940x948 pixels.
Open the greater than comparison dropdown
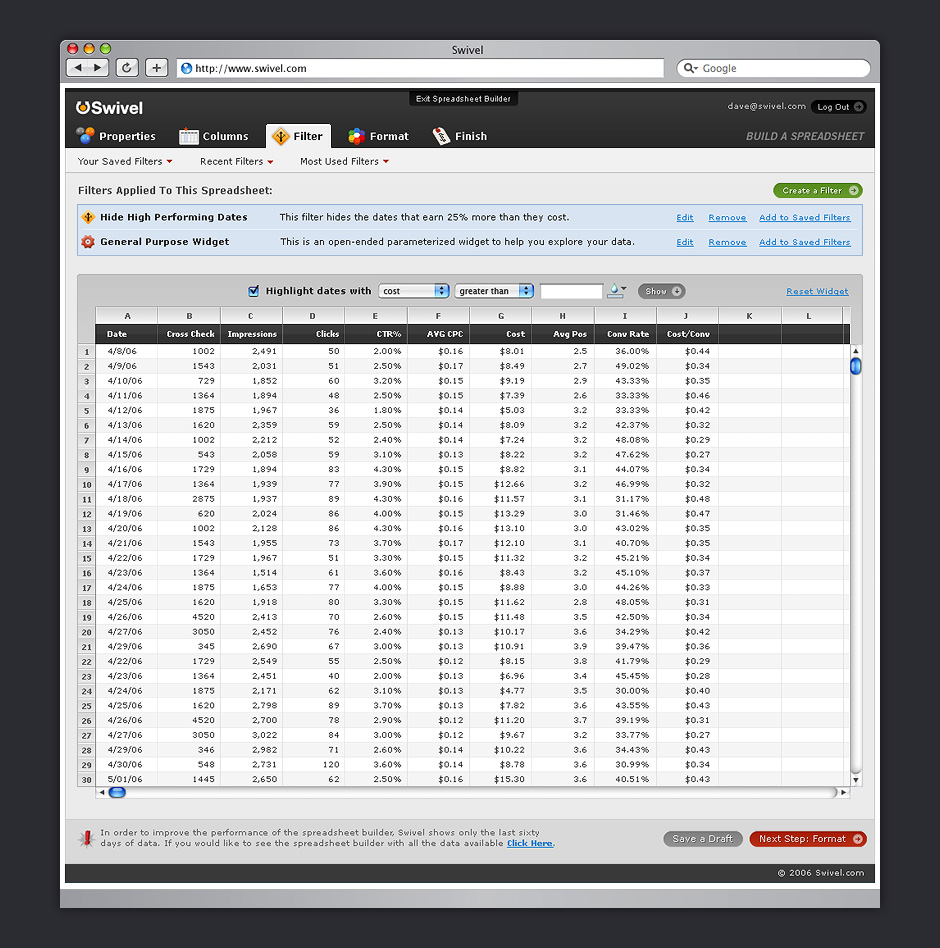click(x=494, y=291)
